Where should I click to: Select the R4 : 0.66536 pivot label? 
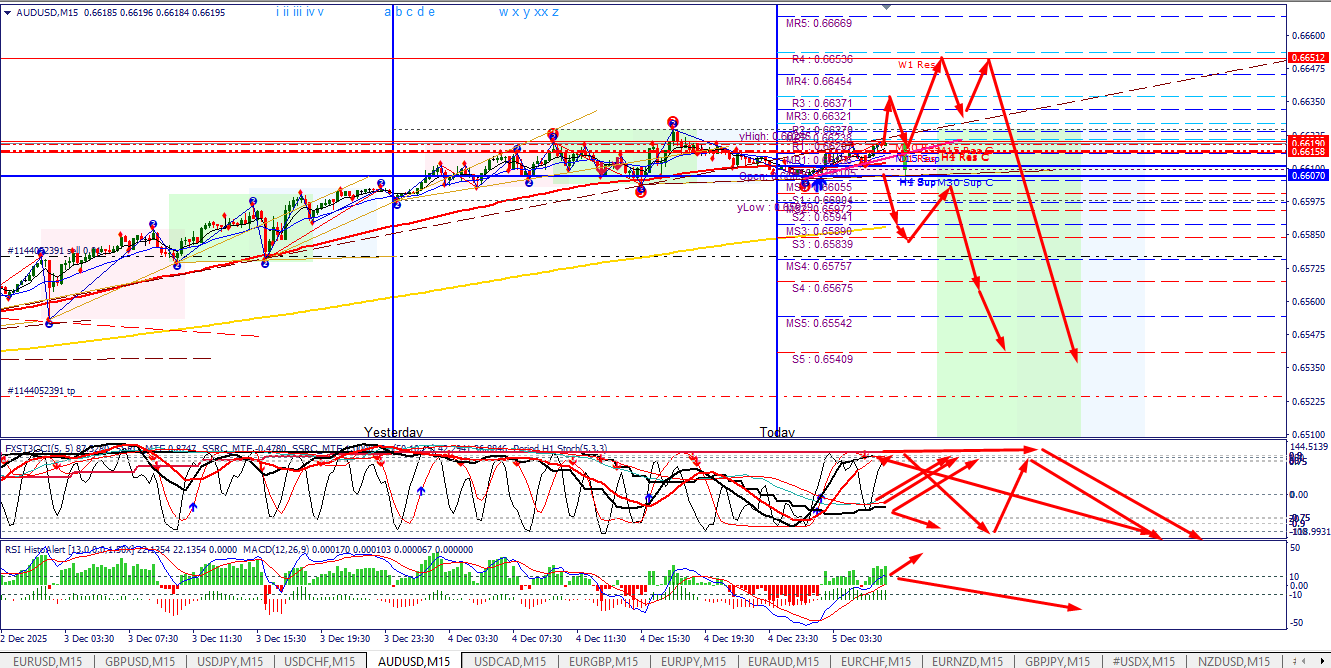tap(823, 59)
